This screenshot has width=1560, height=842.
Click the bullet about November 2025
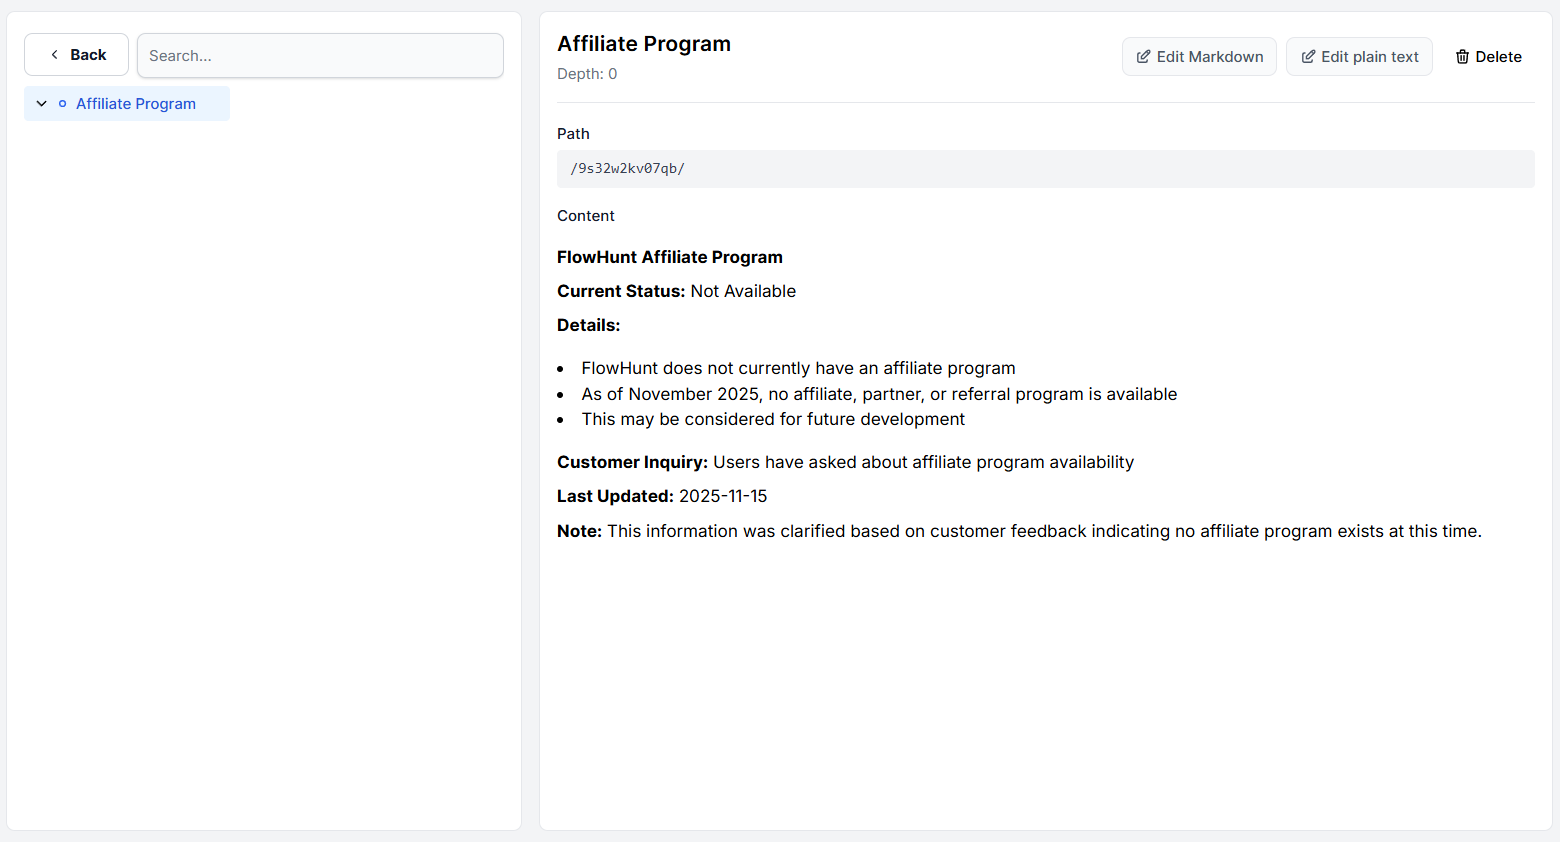click(879, 394)
